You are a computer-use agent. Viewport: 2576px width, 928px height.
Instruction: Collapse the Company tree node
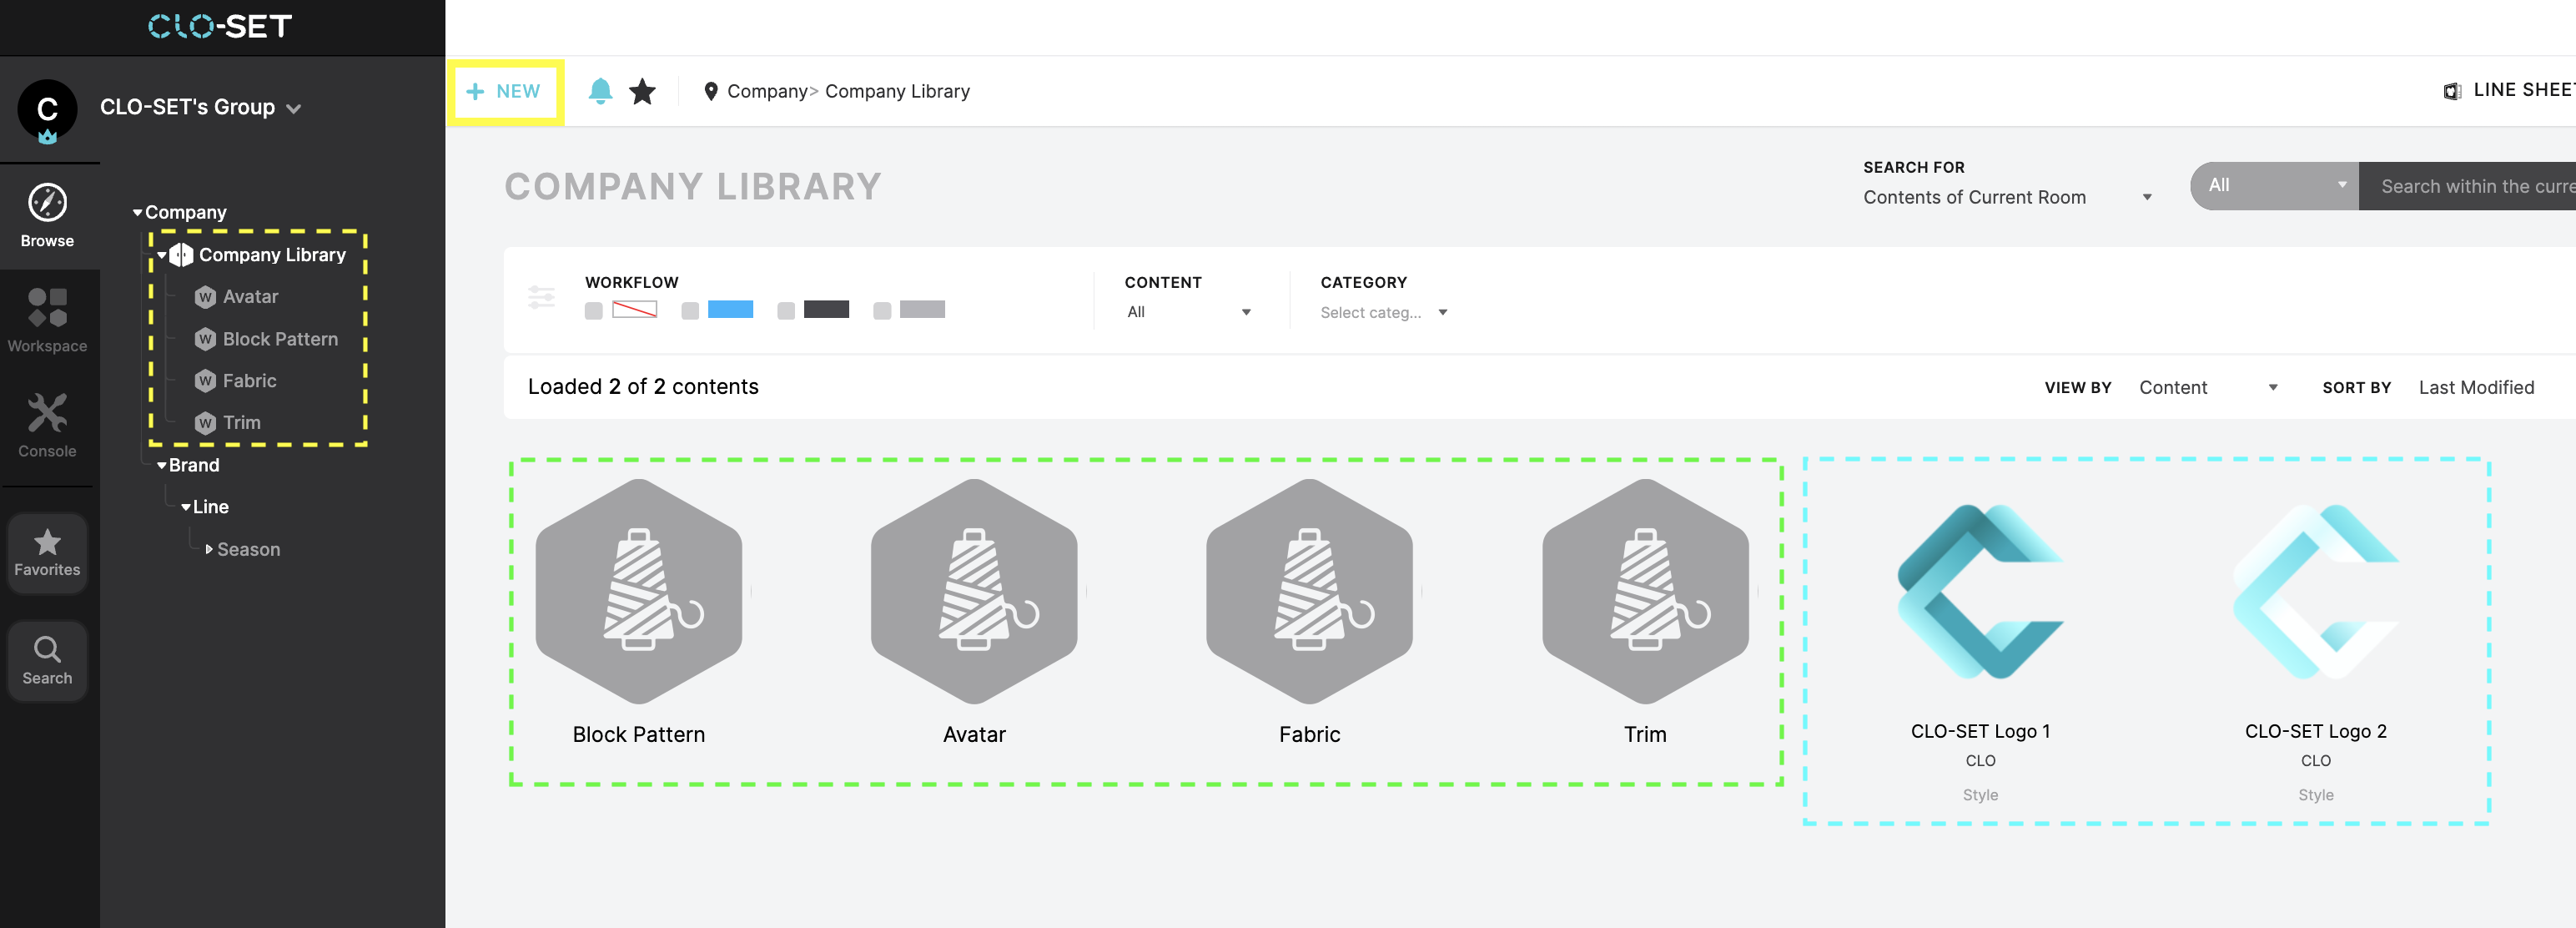[138, 211]
